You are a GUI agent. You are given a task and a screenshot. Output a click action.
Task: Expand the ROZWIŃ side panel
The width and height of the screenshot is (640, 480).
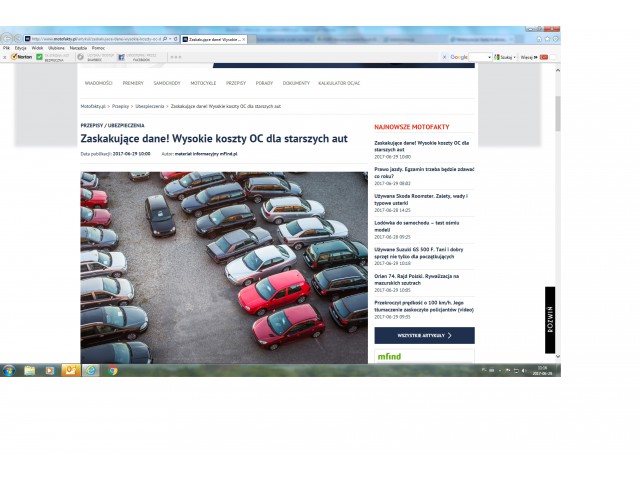click(x=549, y=320)
